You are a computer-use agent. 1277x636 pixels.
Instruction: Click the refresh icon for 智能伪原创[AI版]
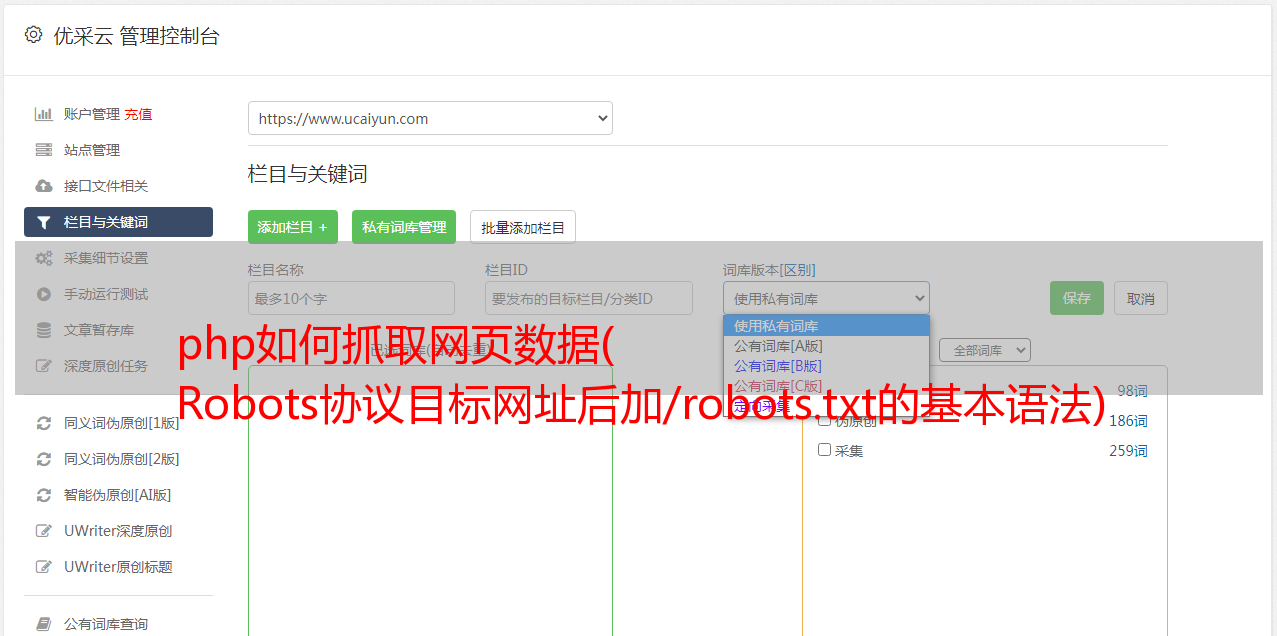44,495
